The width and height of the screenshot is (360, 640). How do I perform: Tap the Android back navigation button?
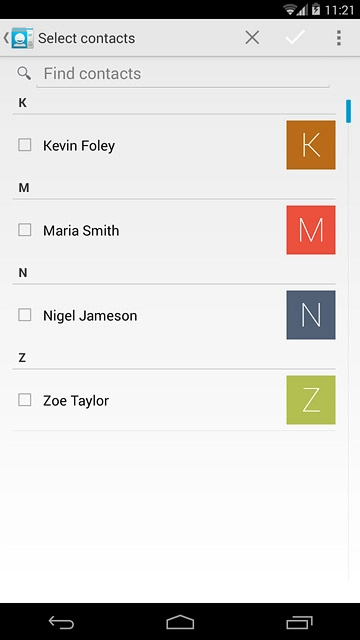tap(61, 622)
